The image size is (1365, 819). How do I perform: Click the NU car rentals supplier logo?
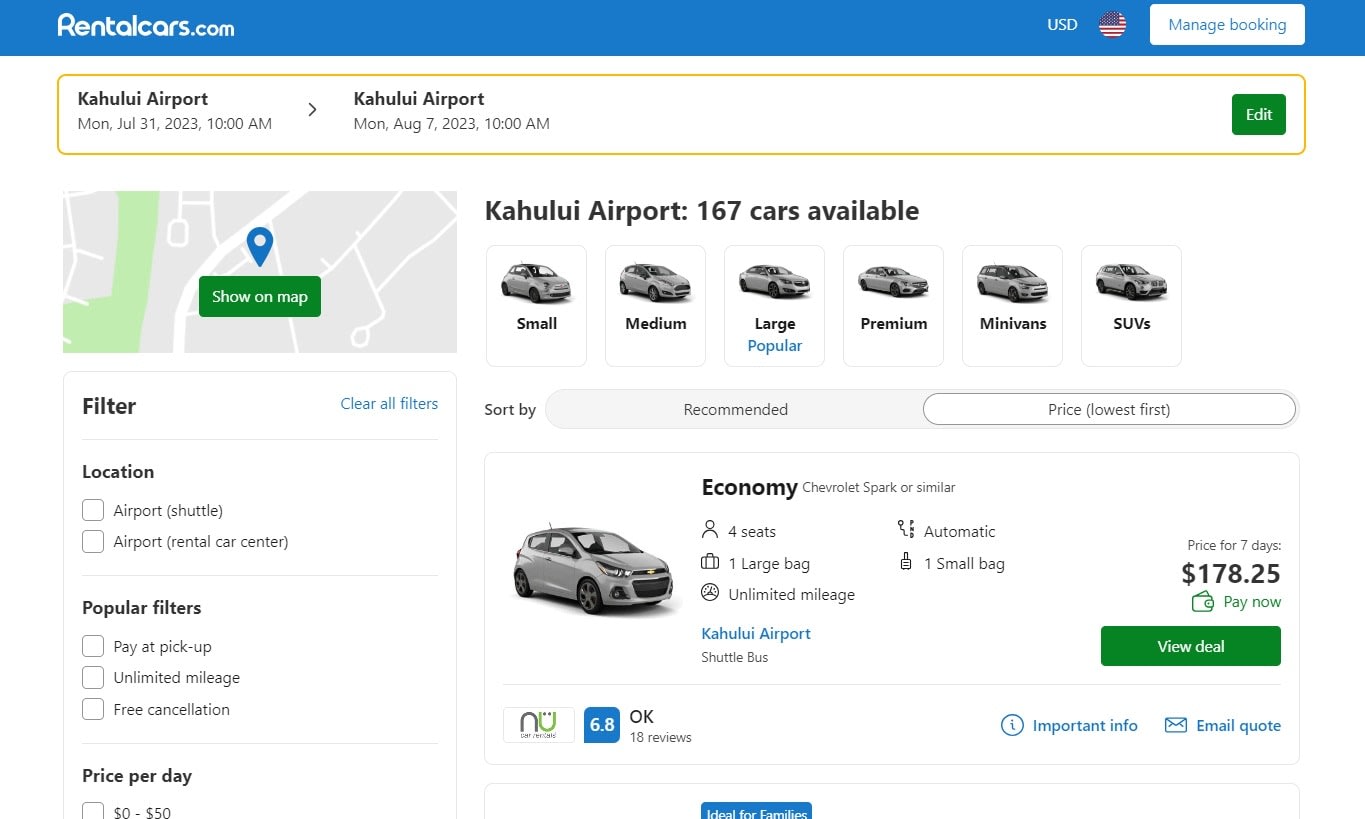coord(539,725)
